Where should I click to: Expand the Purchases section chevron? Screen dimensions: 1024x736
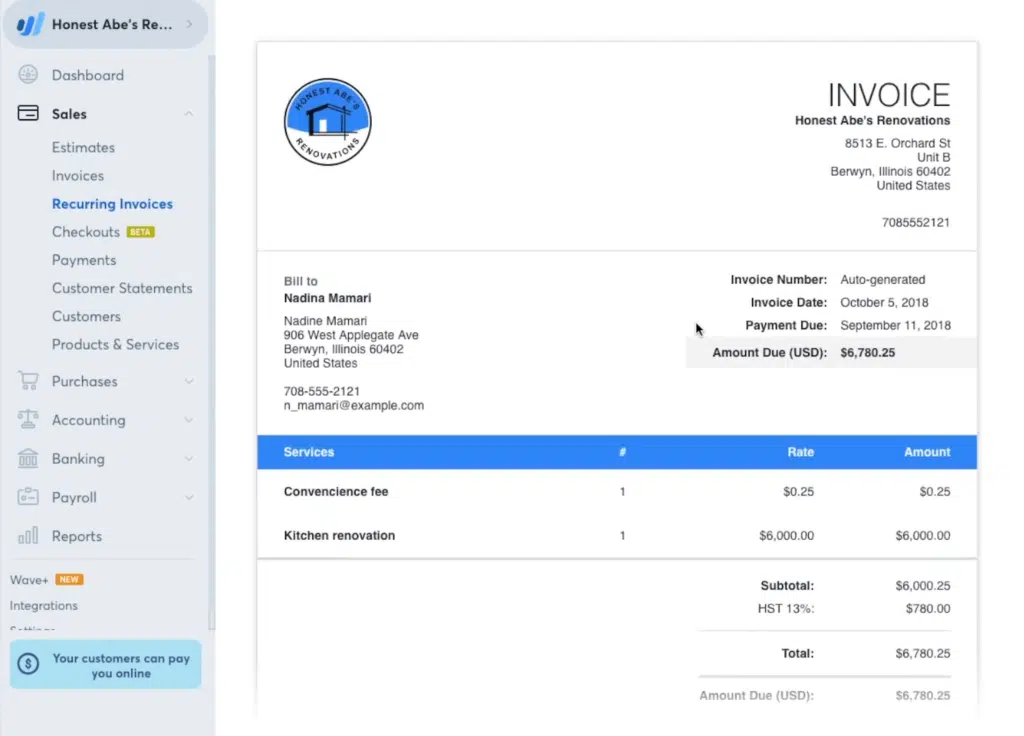(189, 381)
